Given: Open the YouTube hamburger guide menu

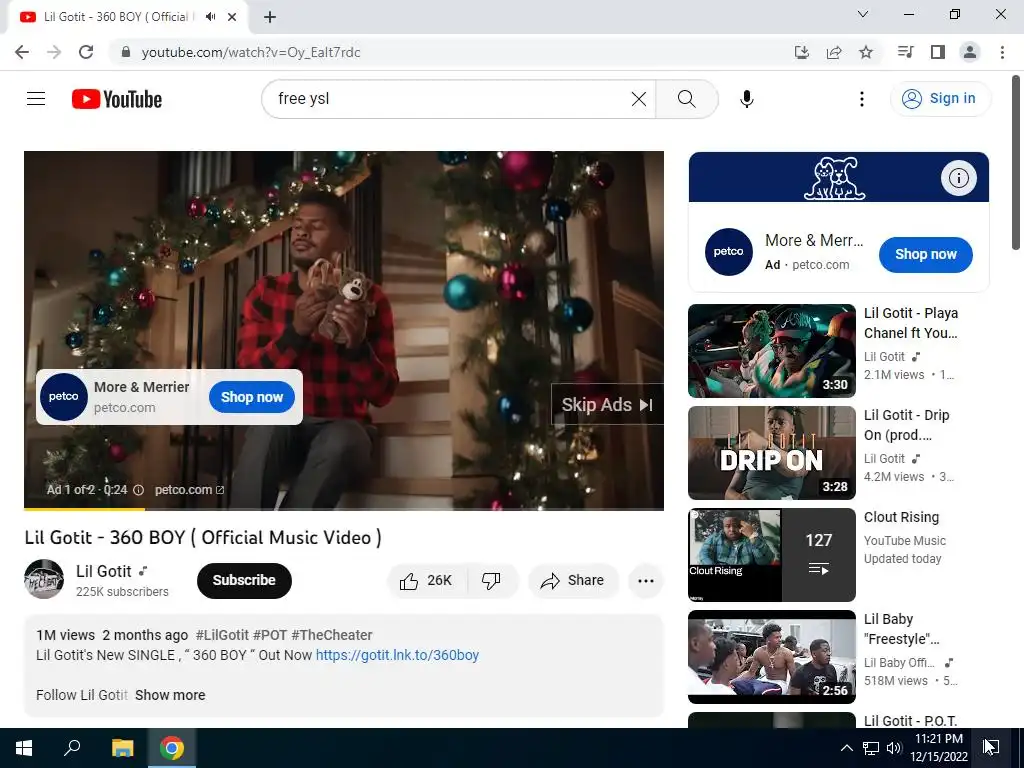Looking at the screenshot, I should [x=36, y=99].
